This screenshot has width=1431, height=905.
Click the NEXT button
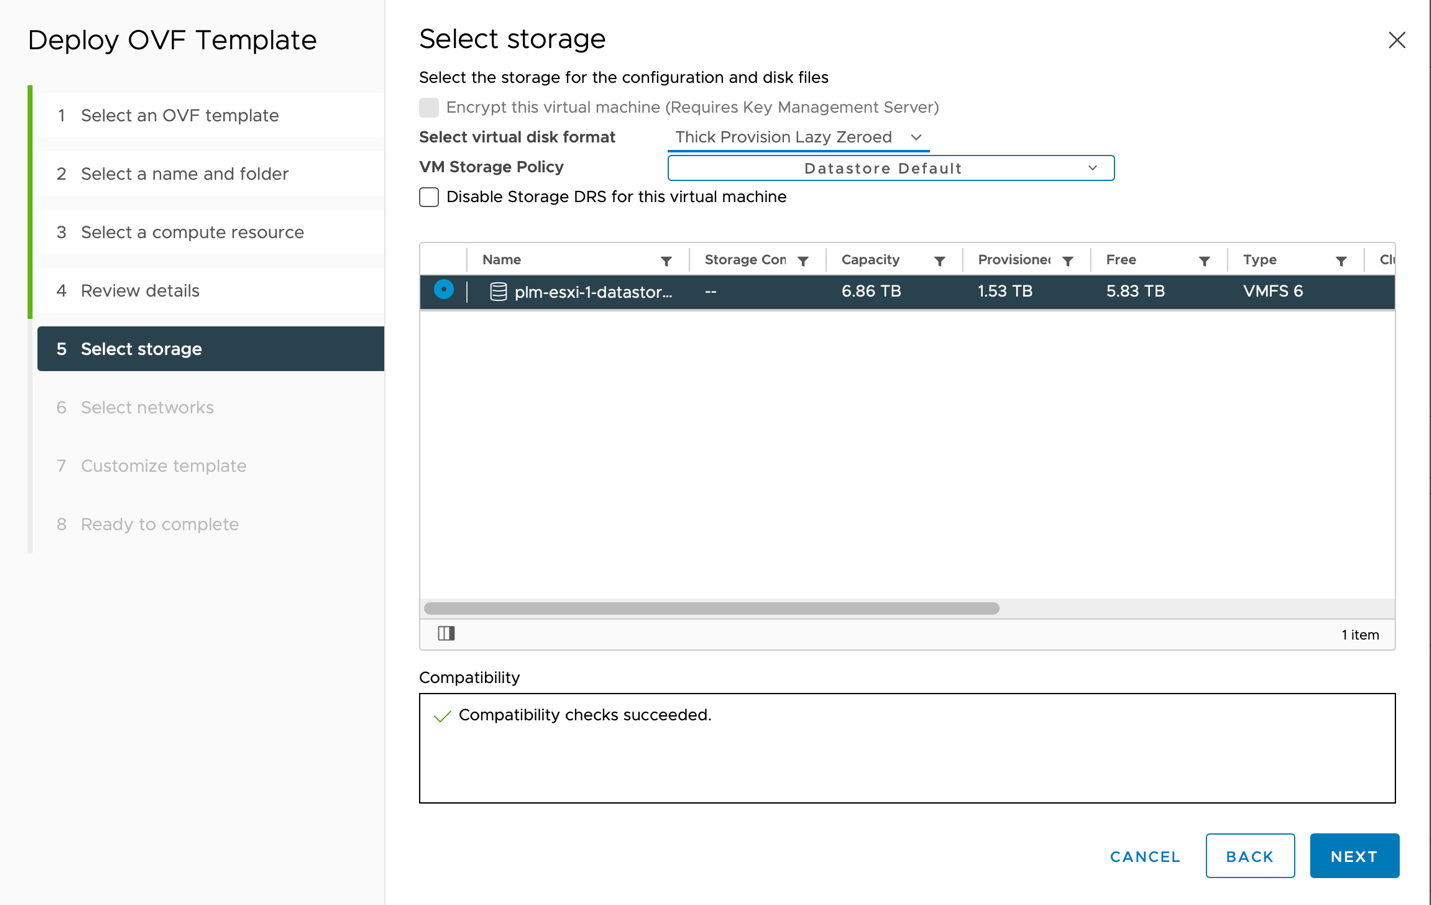point(1354,856)
